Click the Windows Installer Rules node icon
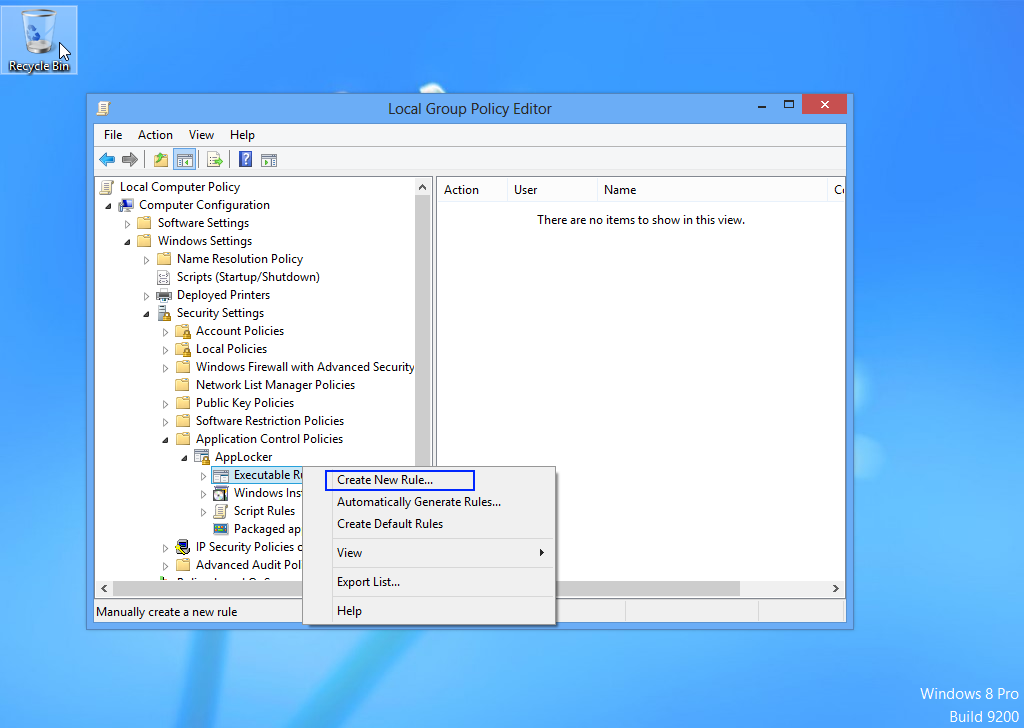 pos(221,493)
